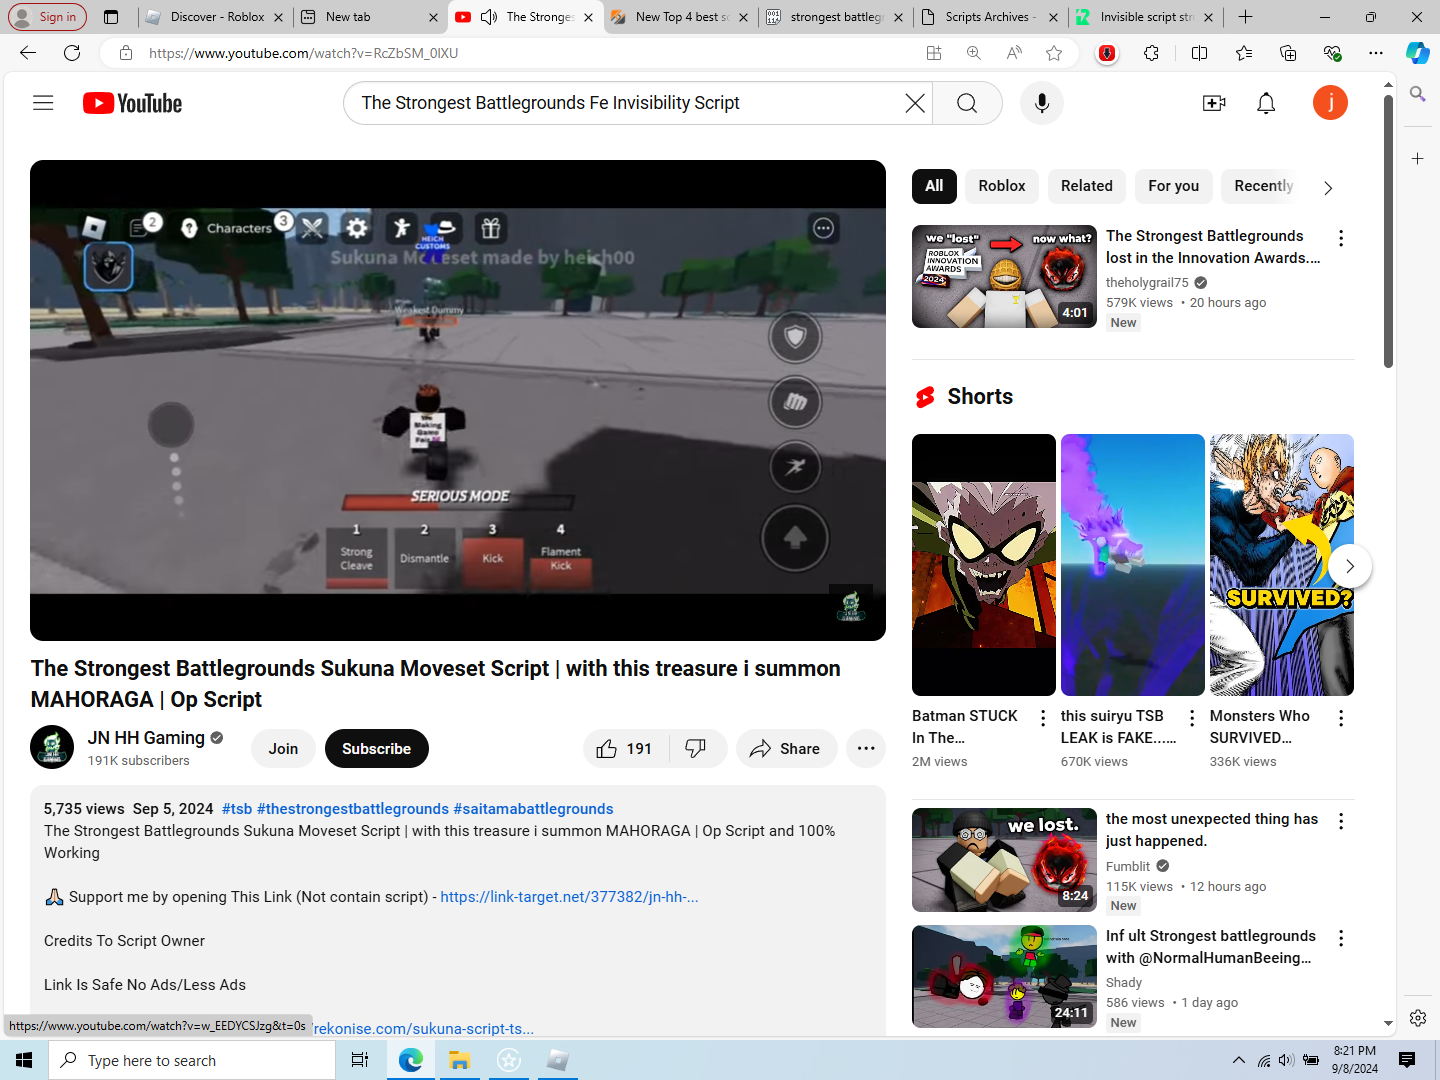Open the Copilot sidebar icon

pyautogui.click(x=1418, y=53)
